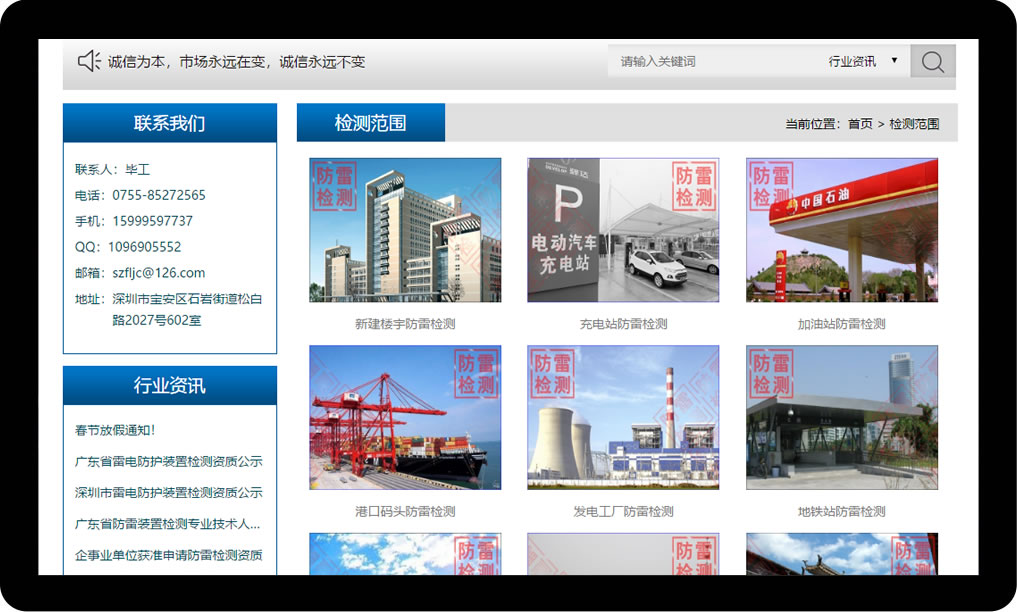
Task: Open 深圳市雷电防护装置检测资质公示 news item
Action: tap(169, 493)
